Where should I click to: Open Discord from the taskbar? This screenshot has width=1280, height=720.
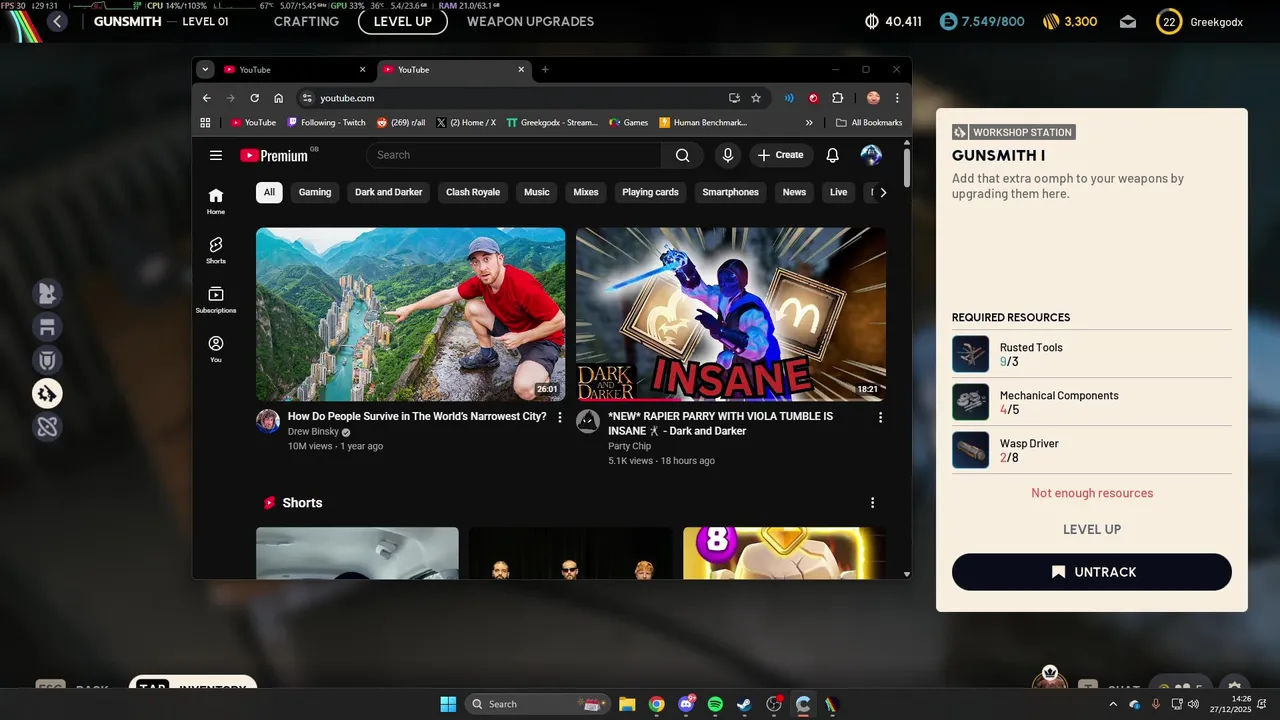686,704
